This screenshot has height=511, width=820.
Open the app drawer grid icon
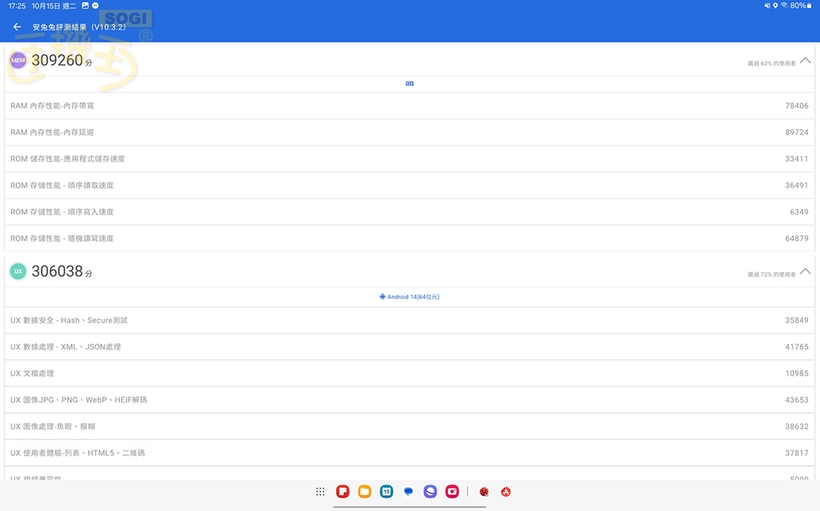pos(320,492)
